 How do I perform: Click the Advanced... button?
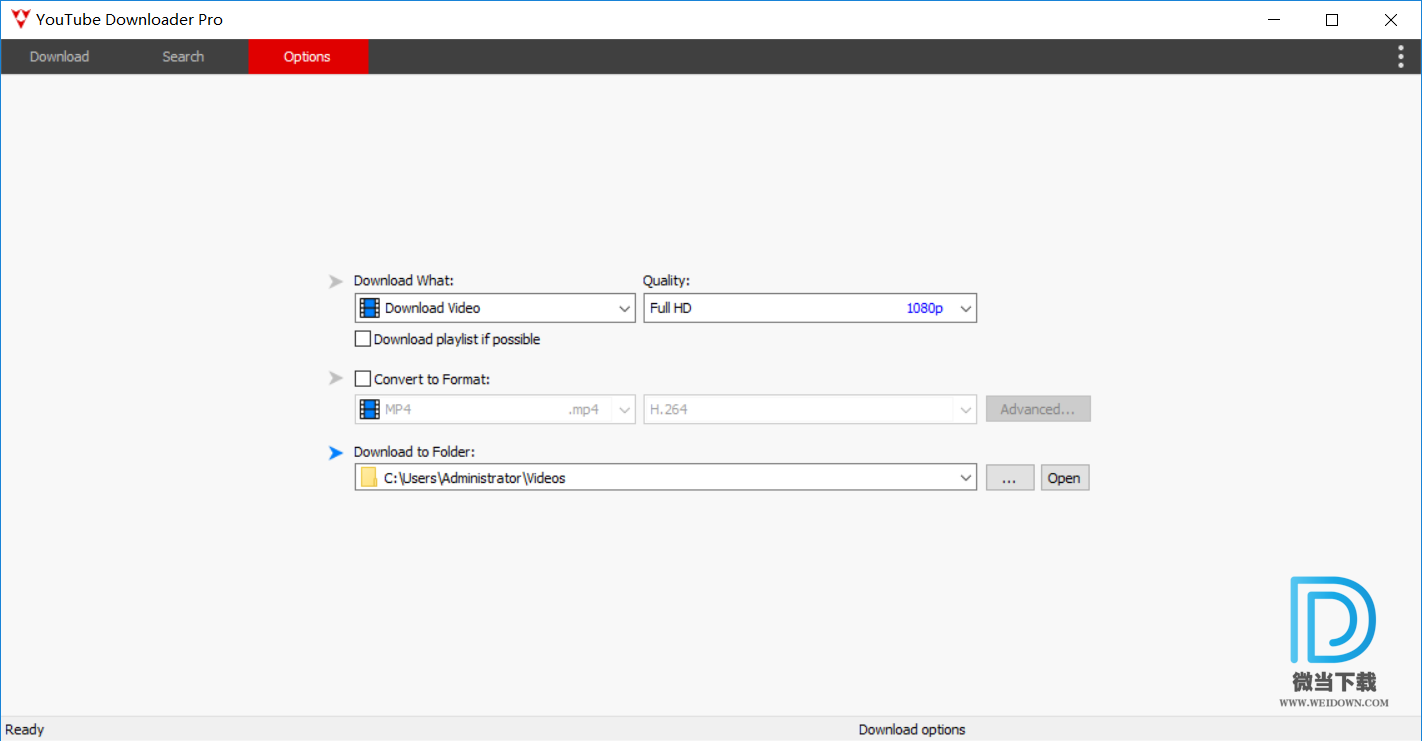coord(1038,409)
